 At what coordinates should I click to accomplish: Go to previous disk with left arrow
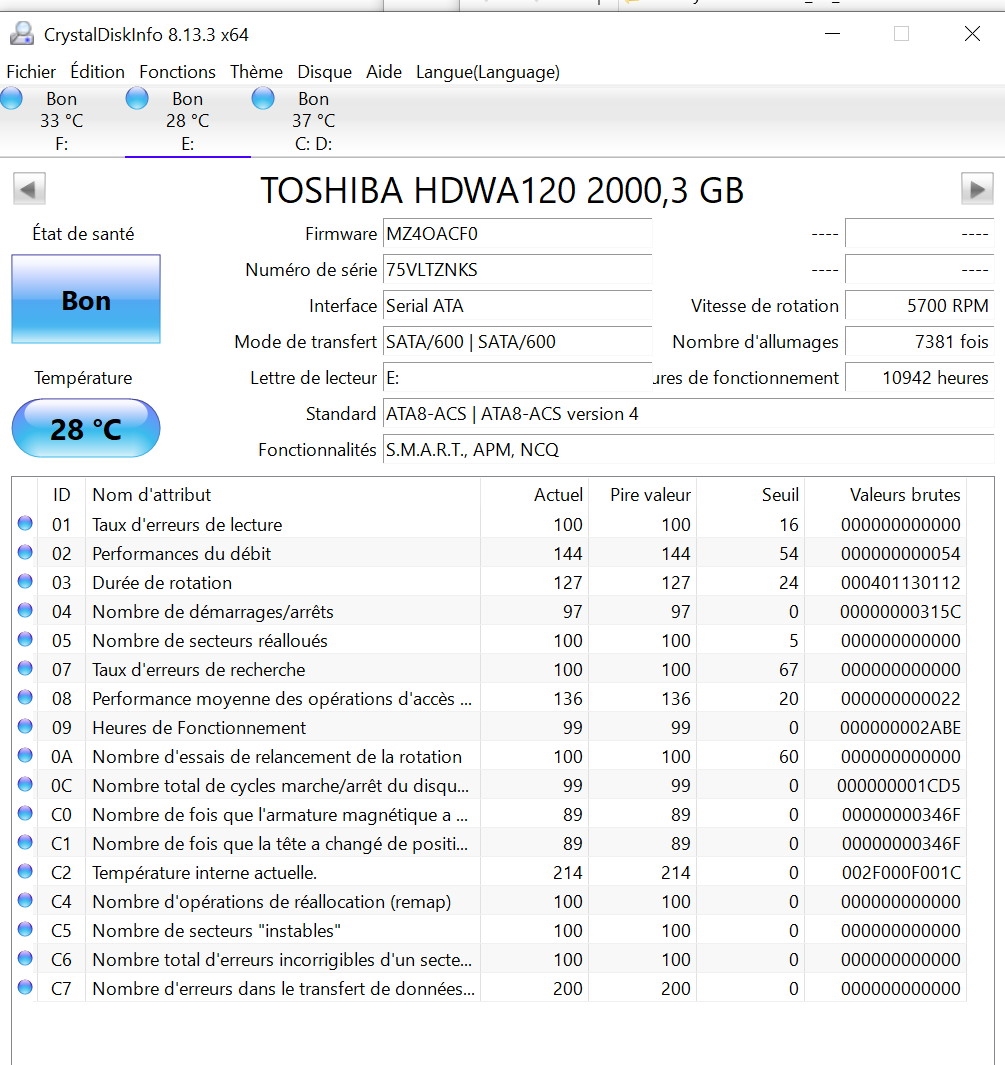click(x=29, y=189)
